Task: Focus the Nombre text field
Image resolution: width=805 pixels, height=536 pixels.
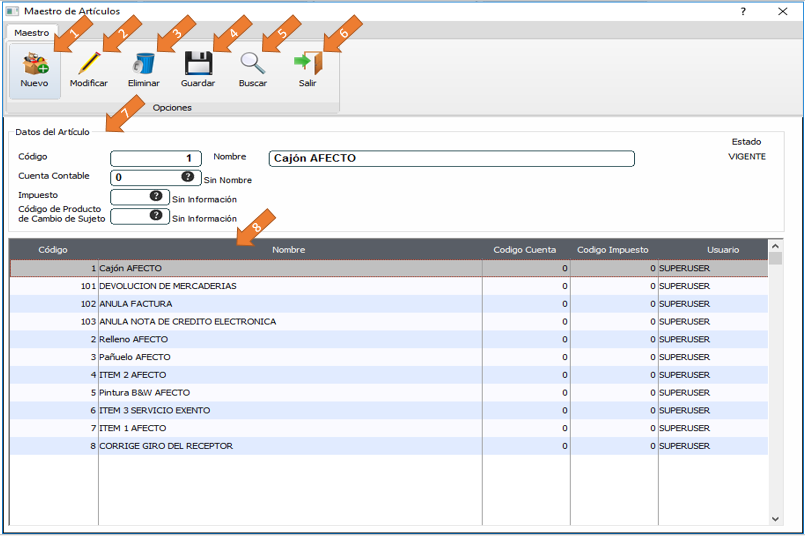Action: coord(452,158)
